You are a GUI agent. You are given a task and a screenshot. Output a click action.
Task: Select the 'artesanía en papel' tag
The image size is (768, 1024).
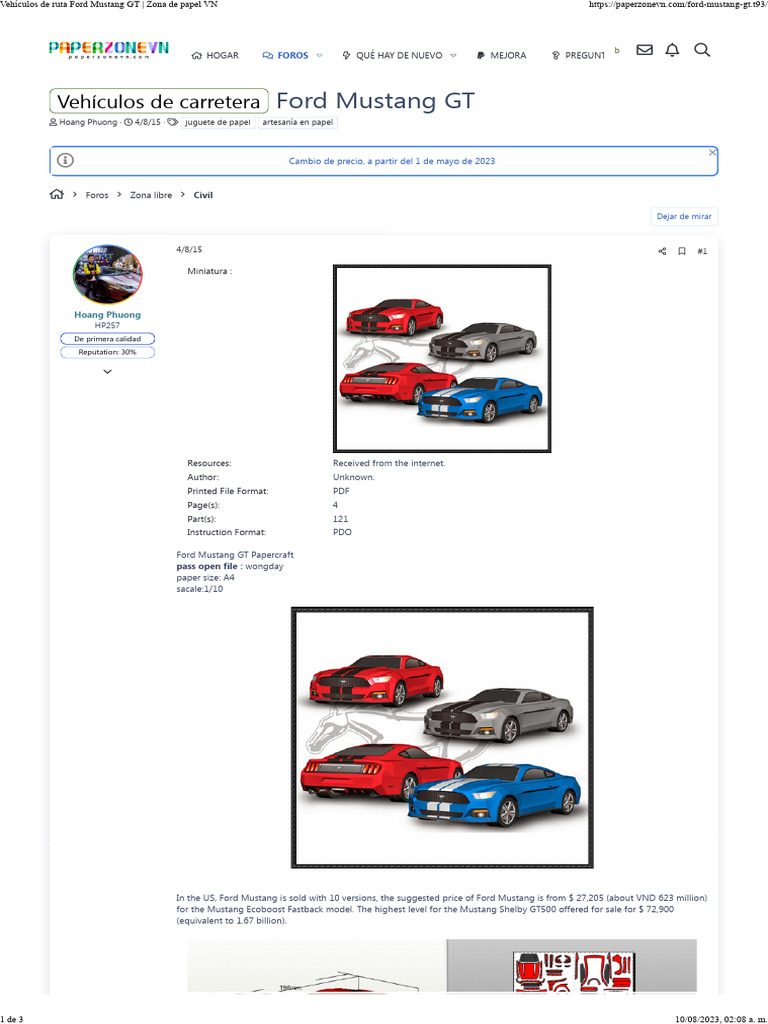(298, 122)
